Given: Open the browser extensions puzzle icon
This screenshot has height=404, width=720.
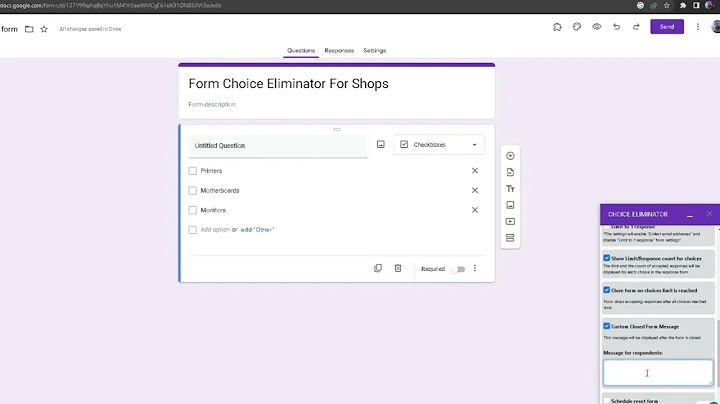Looking at the screenshot, I should [683, 6].
